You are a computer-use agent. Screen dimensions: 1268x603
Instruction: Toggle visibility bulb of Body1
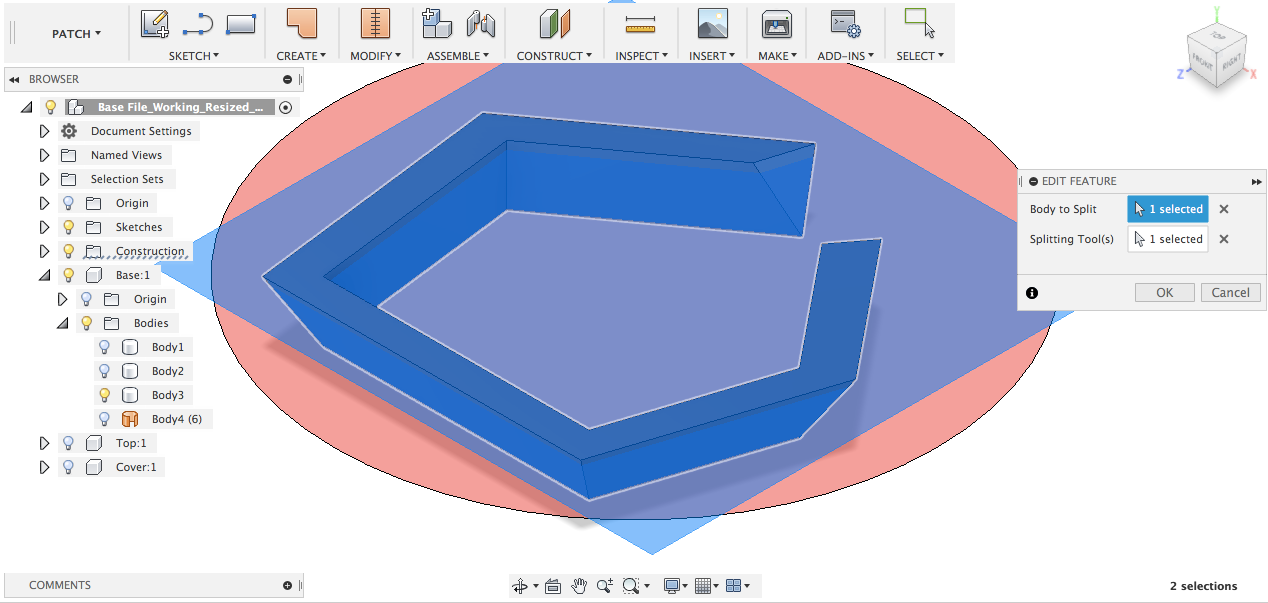104,347
